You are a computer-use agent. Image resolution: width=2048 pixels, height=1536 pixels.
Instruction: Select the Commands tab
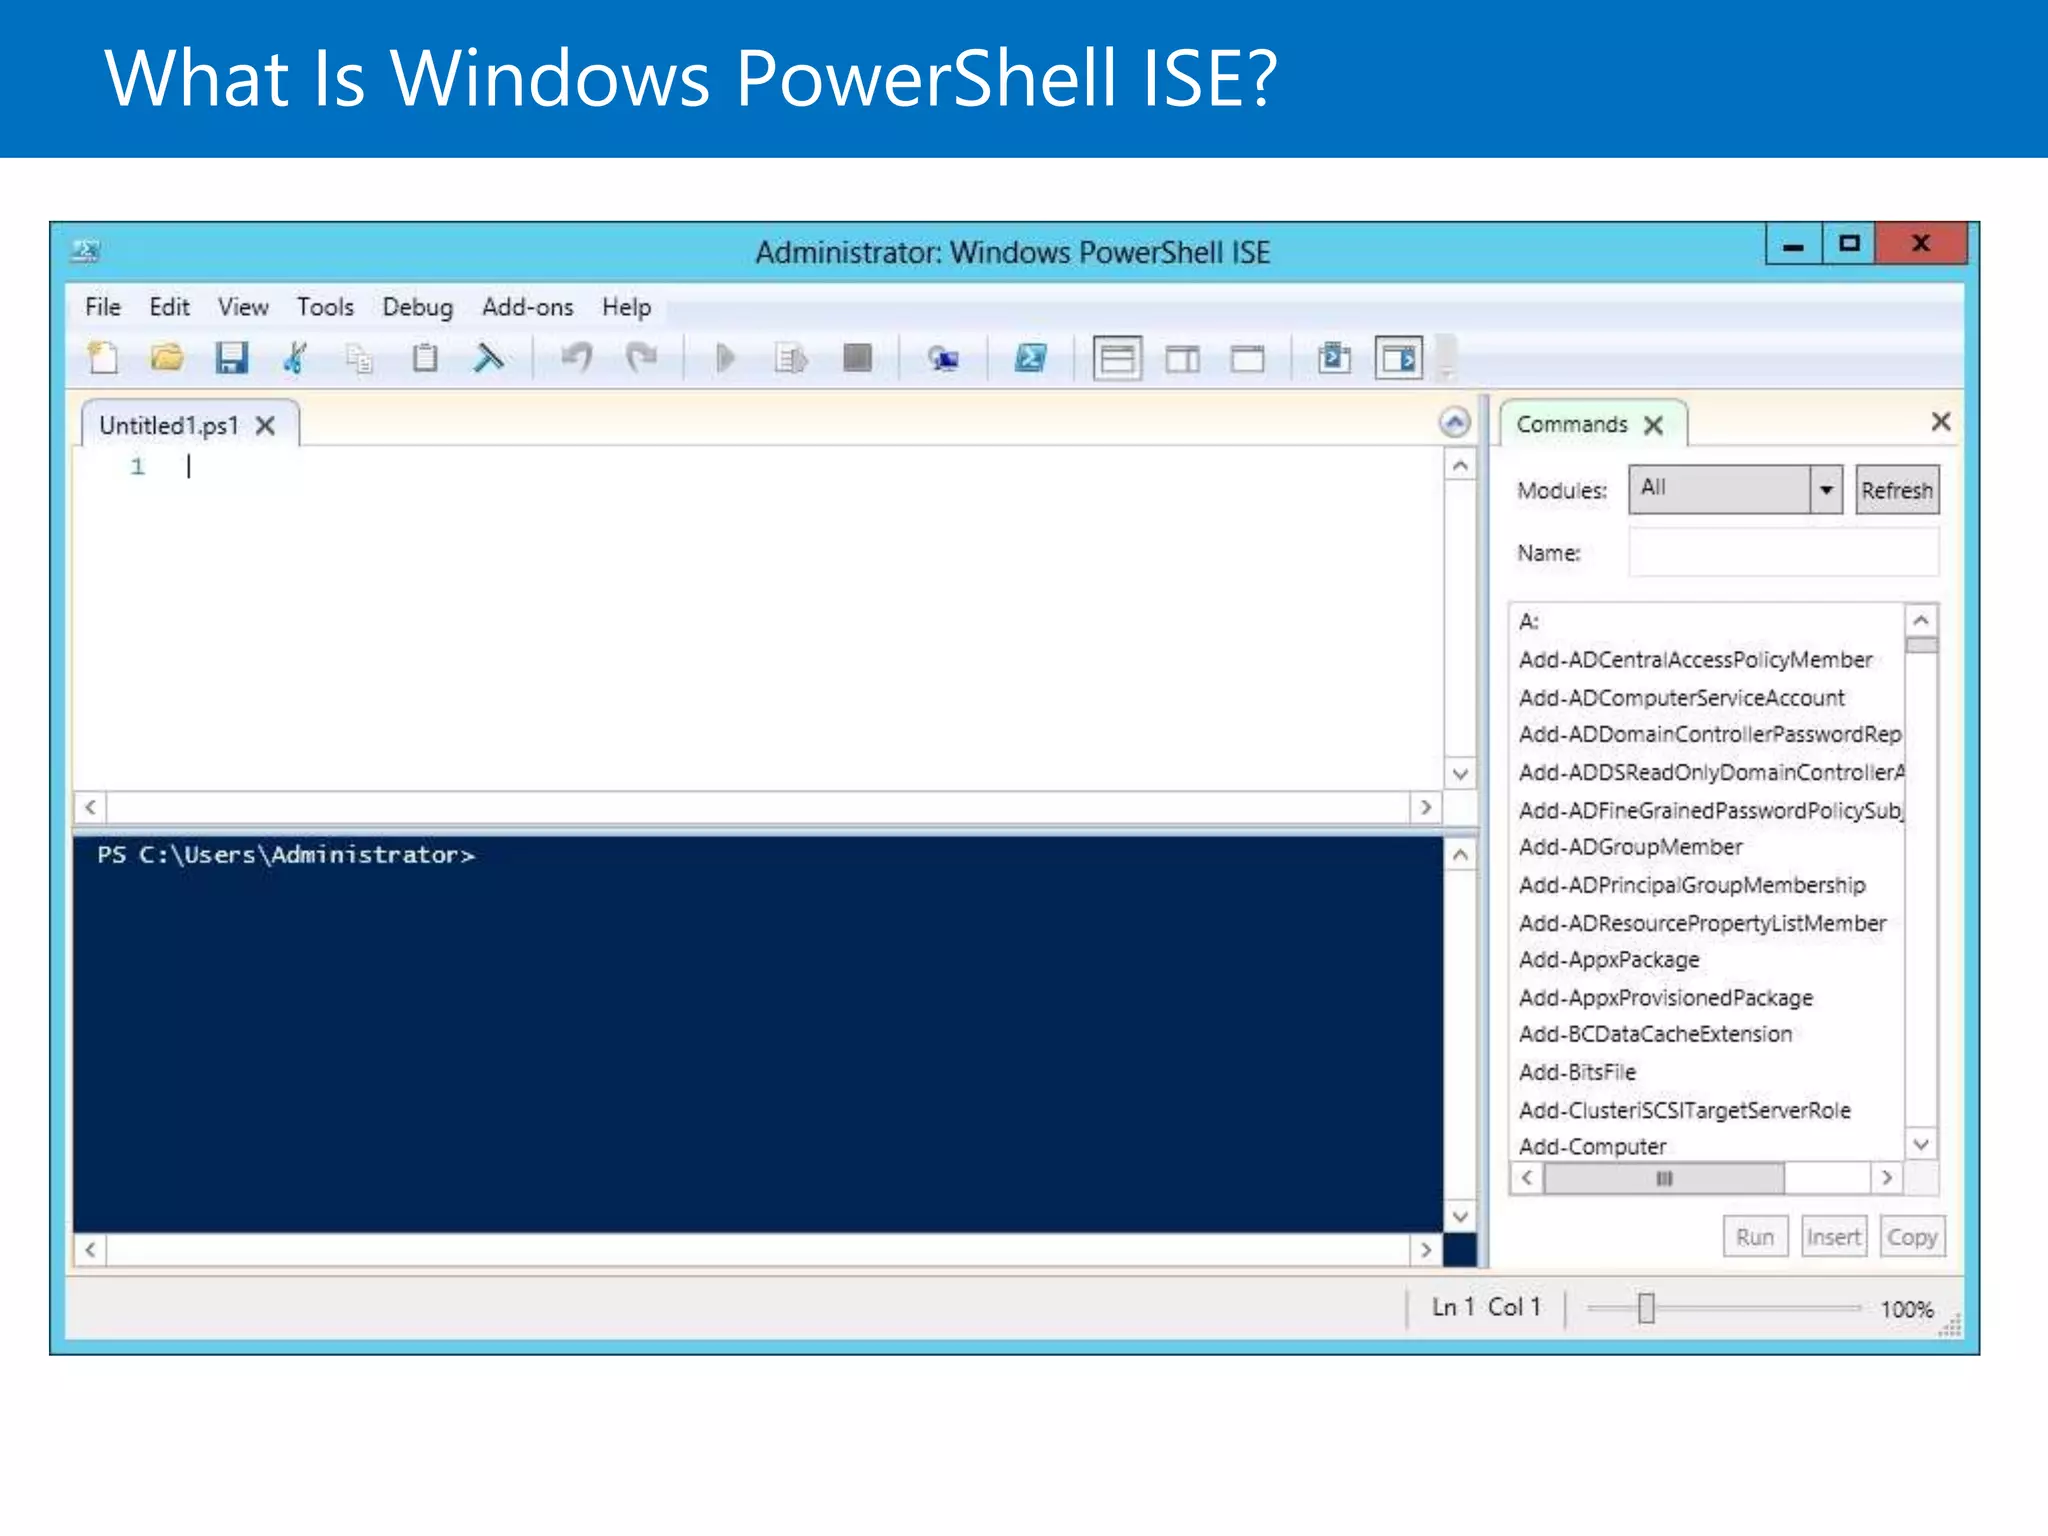pos(1571,424)
